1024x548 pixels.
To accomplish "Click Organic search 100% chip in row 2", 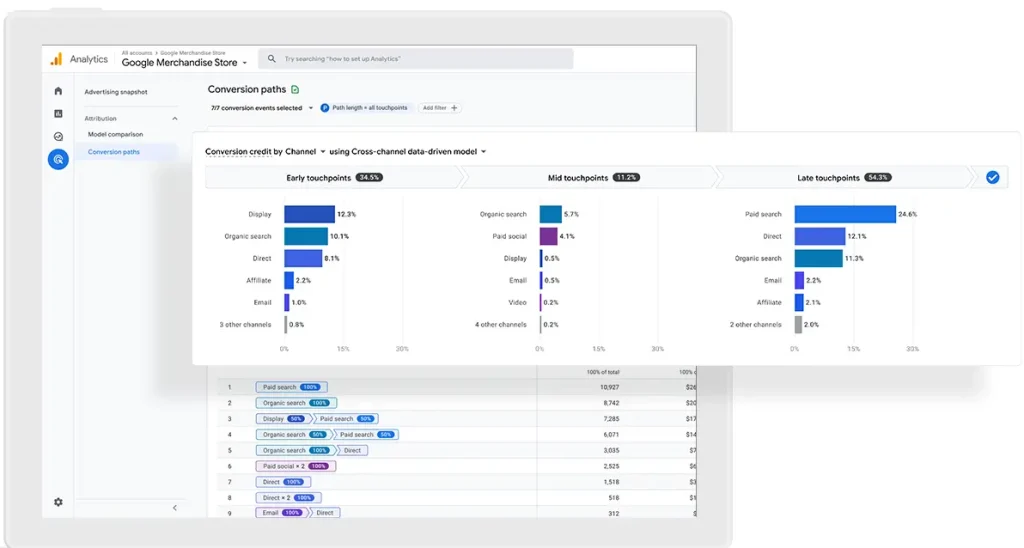I will pos(296,403).
